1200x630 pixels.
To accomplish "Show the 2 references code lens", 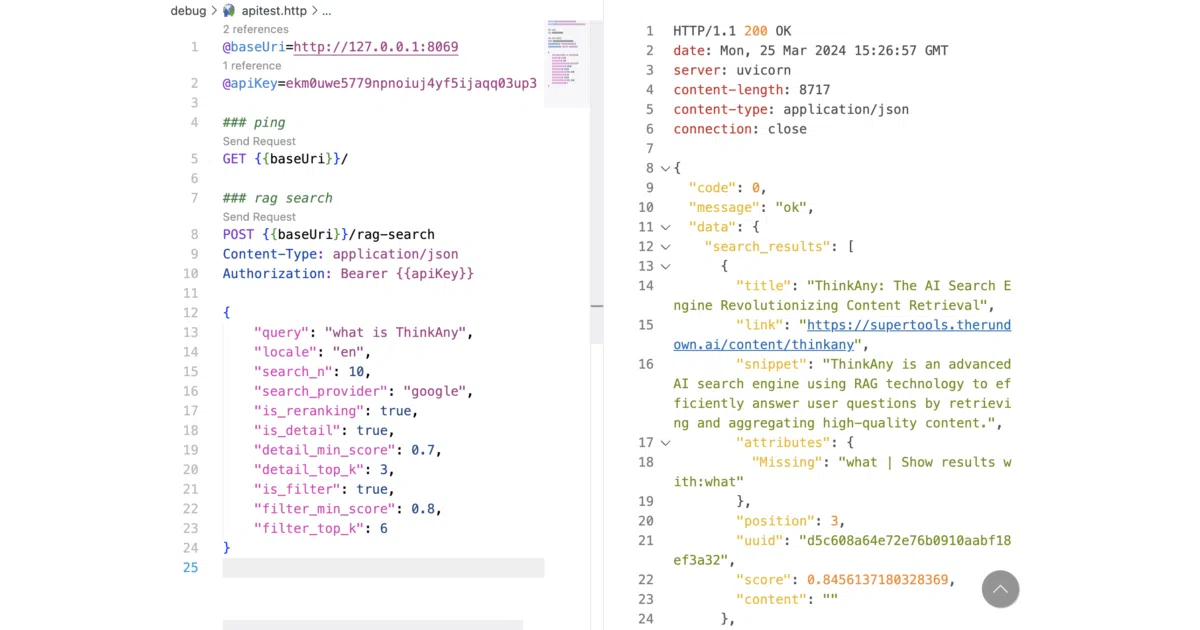I will point(255,30).
